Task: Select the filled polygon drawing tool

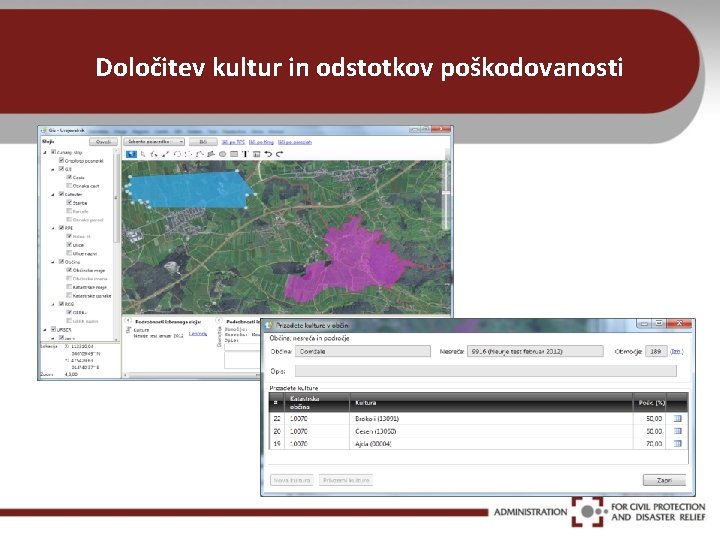Action: (211, 154)
